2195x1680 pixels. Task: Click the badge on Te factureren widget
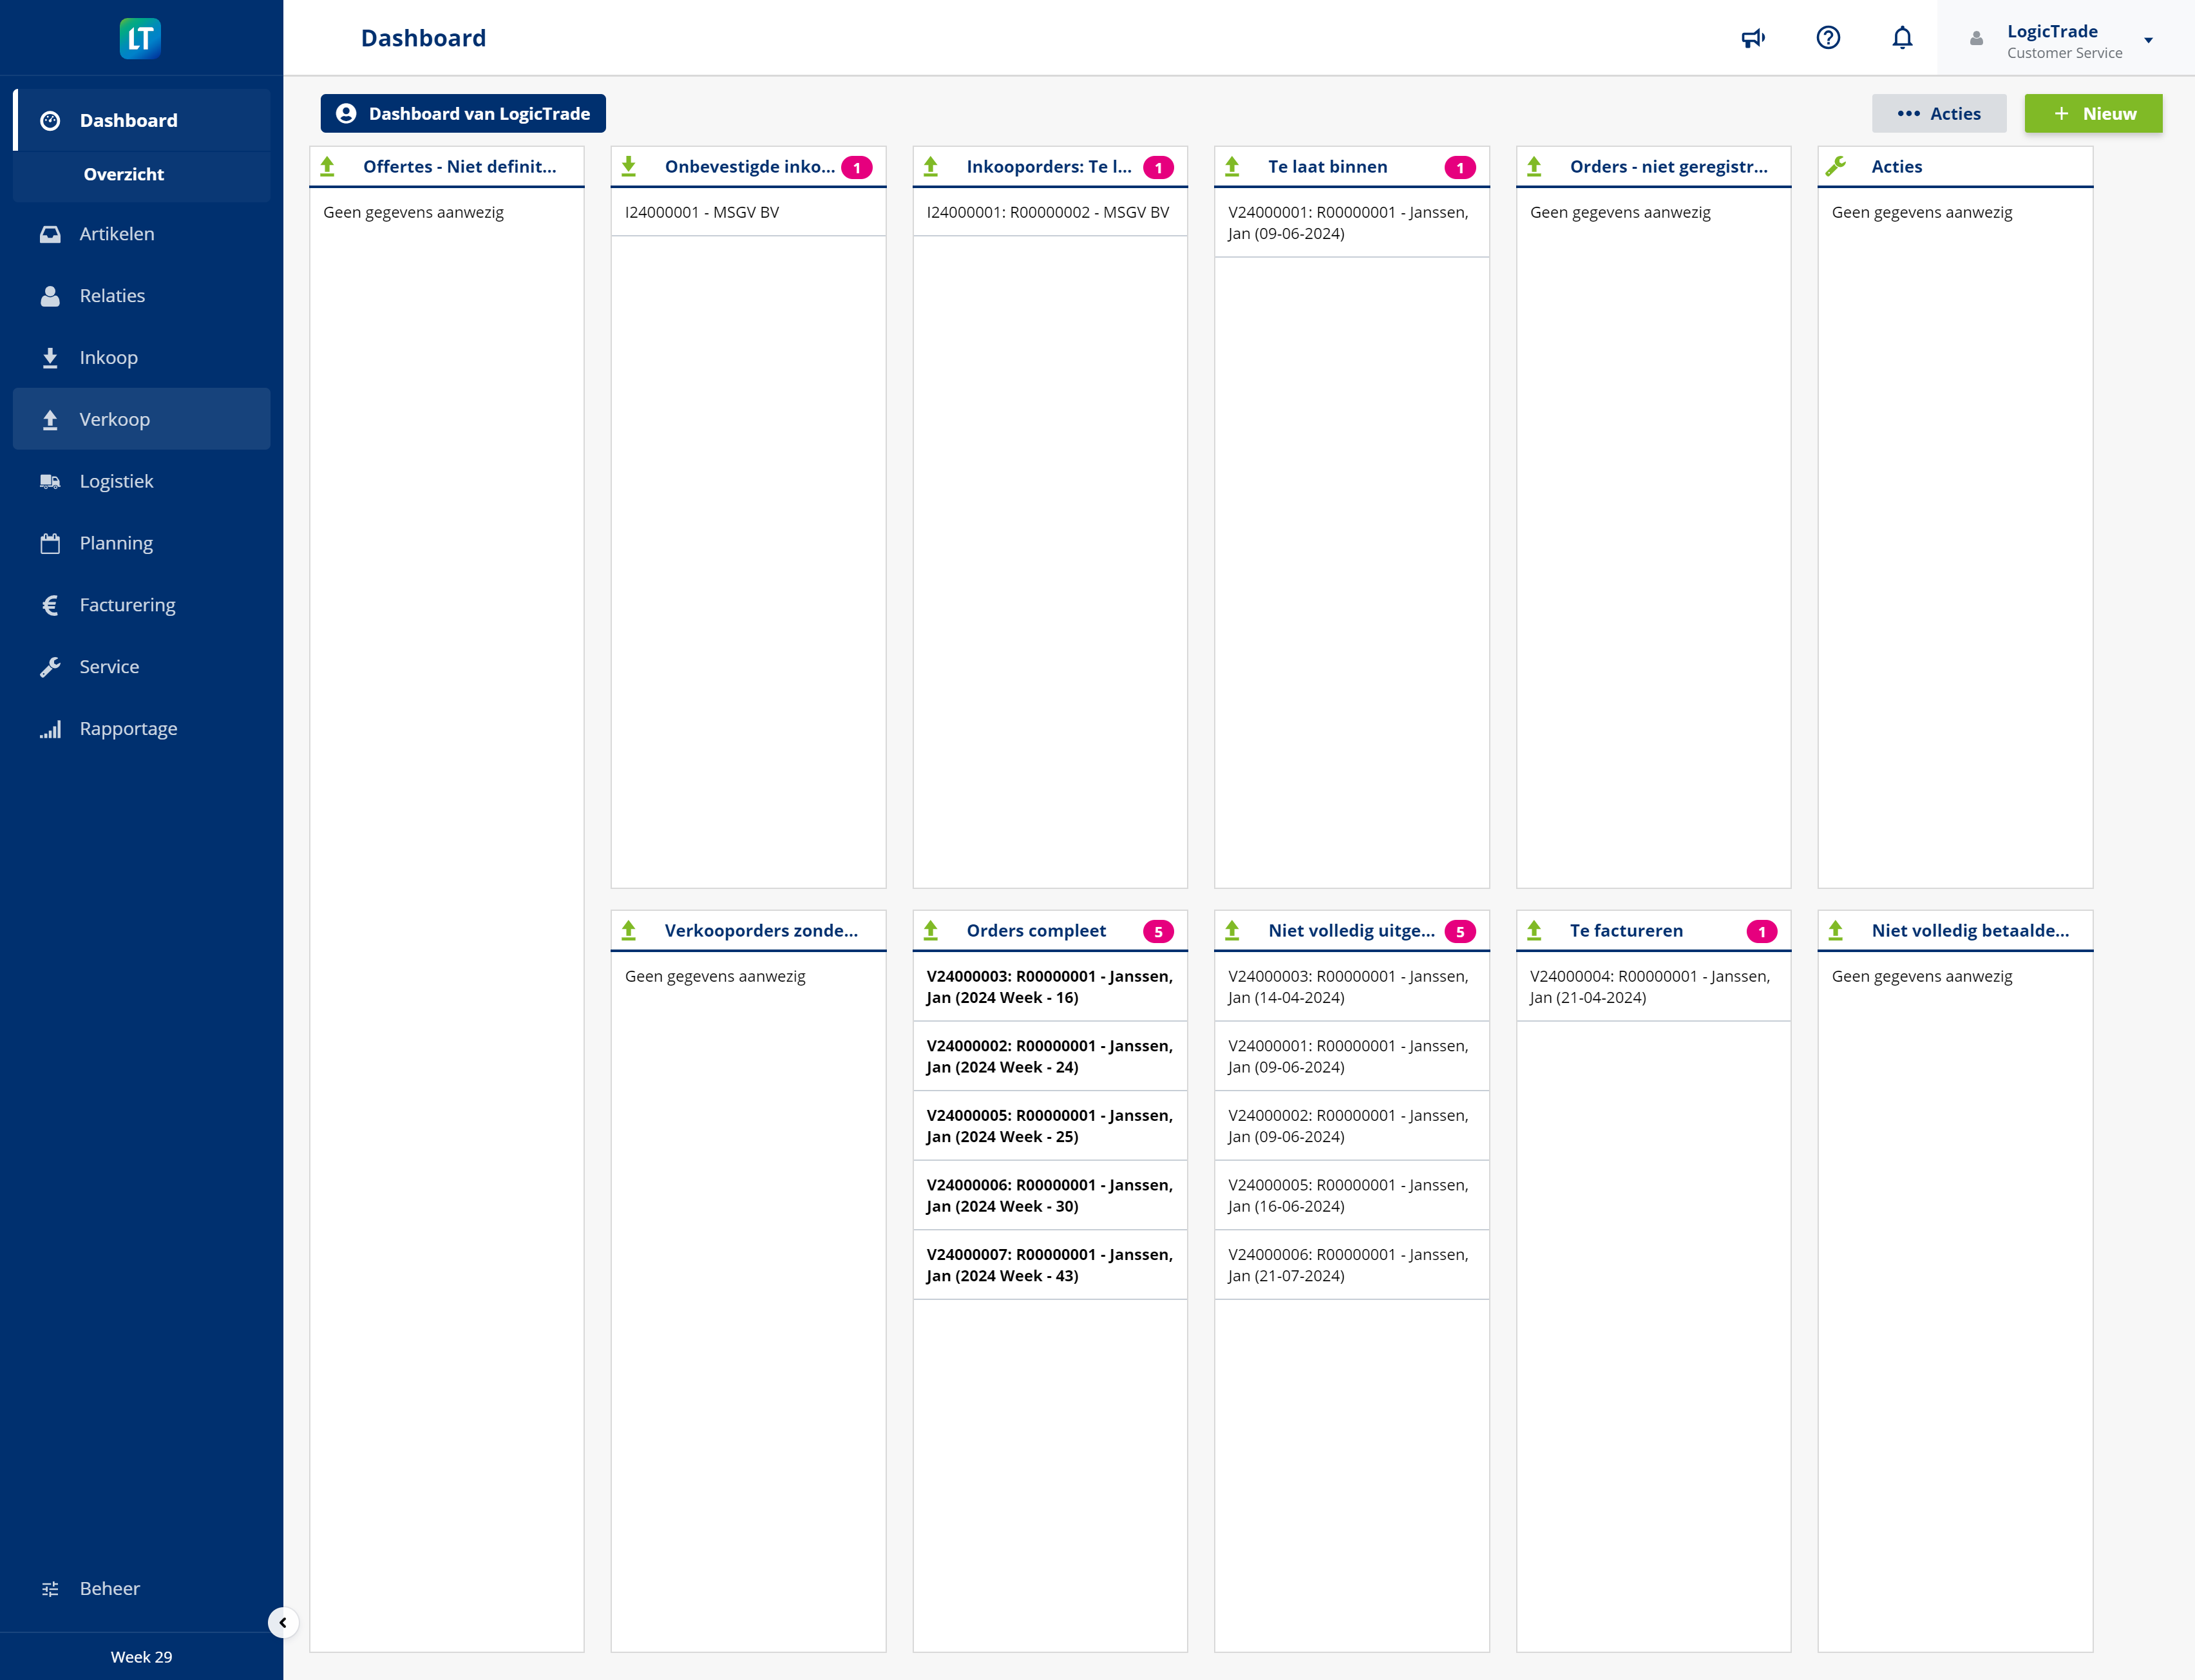1762,932
